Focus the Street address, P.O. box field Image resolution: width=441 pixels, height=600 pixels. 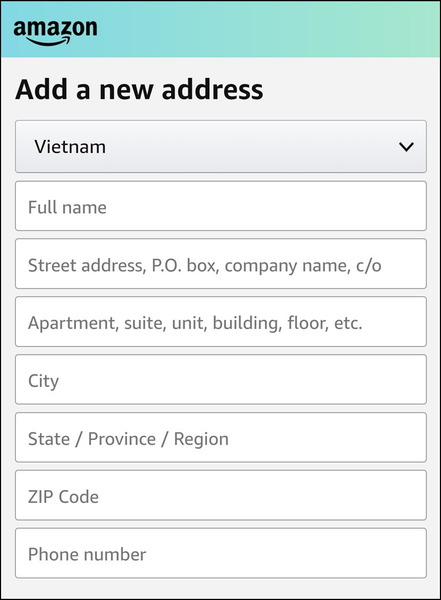coord(221,264)
